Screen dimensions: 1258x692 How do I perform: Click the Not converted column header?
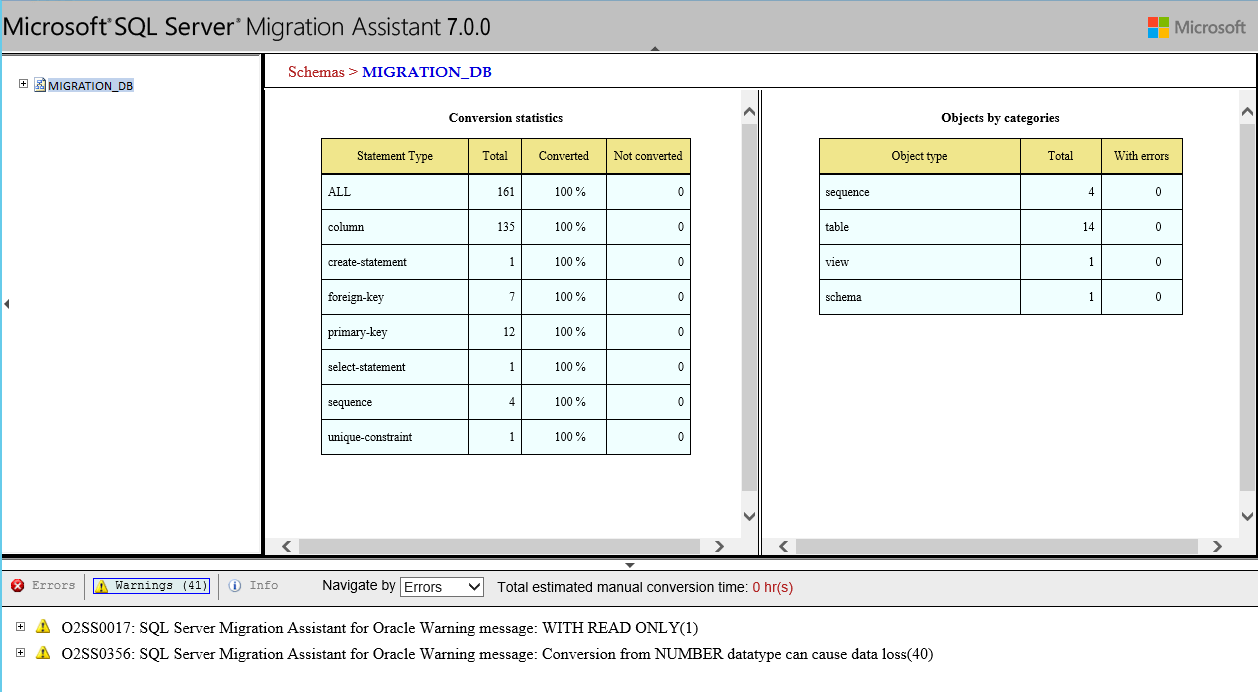(x=648, y=156)
